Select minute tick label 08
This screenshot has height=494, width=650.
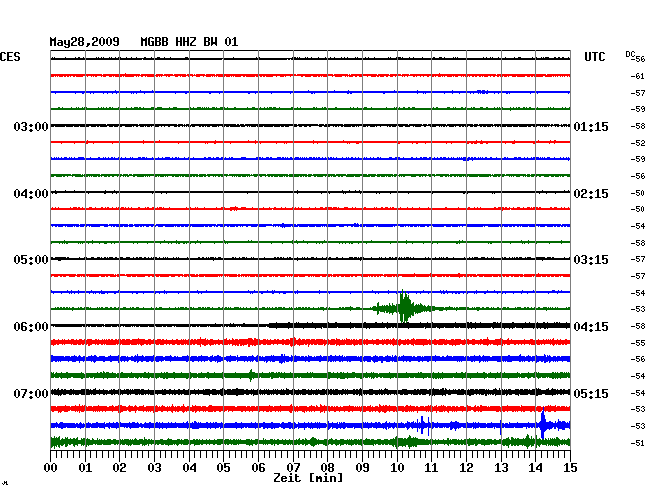327,467
